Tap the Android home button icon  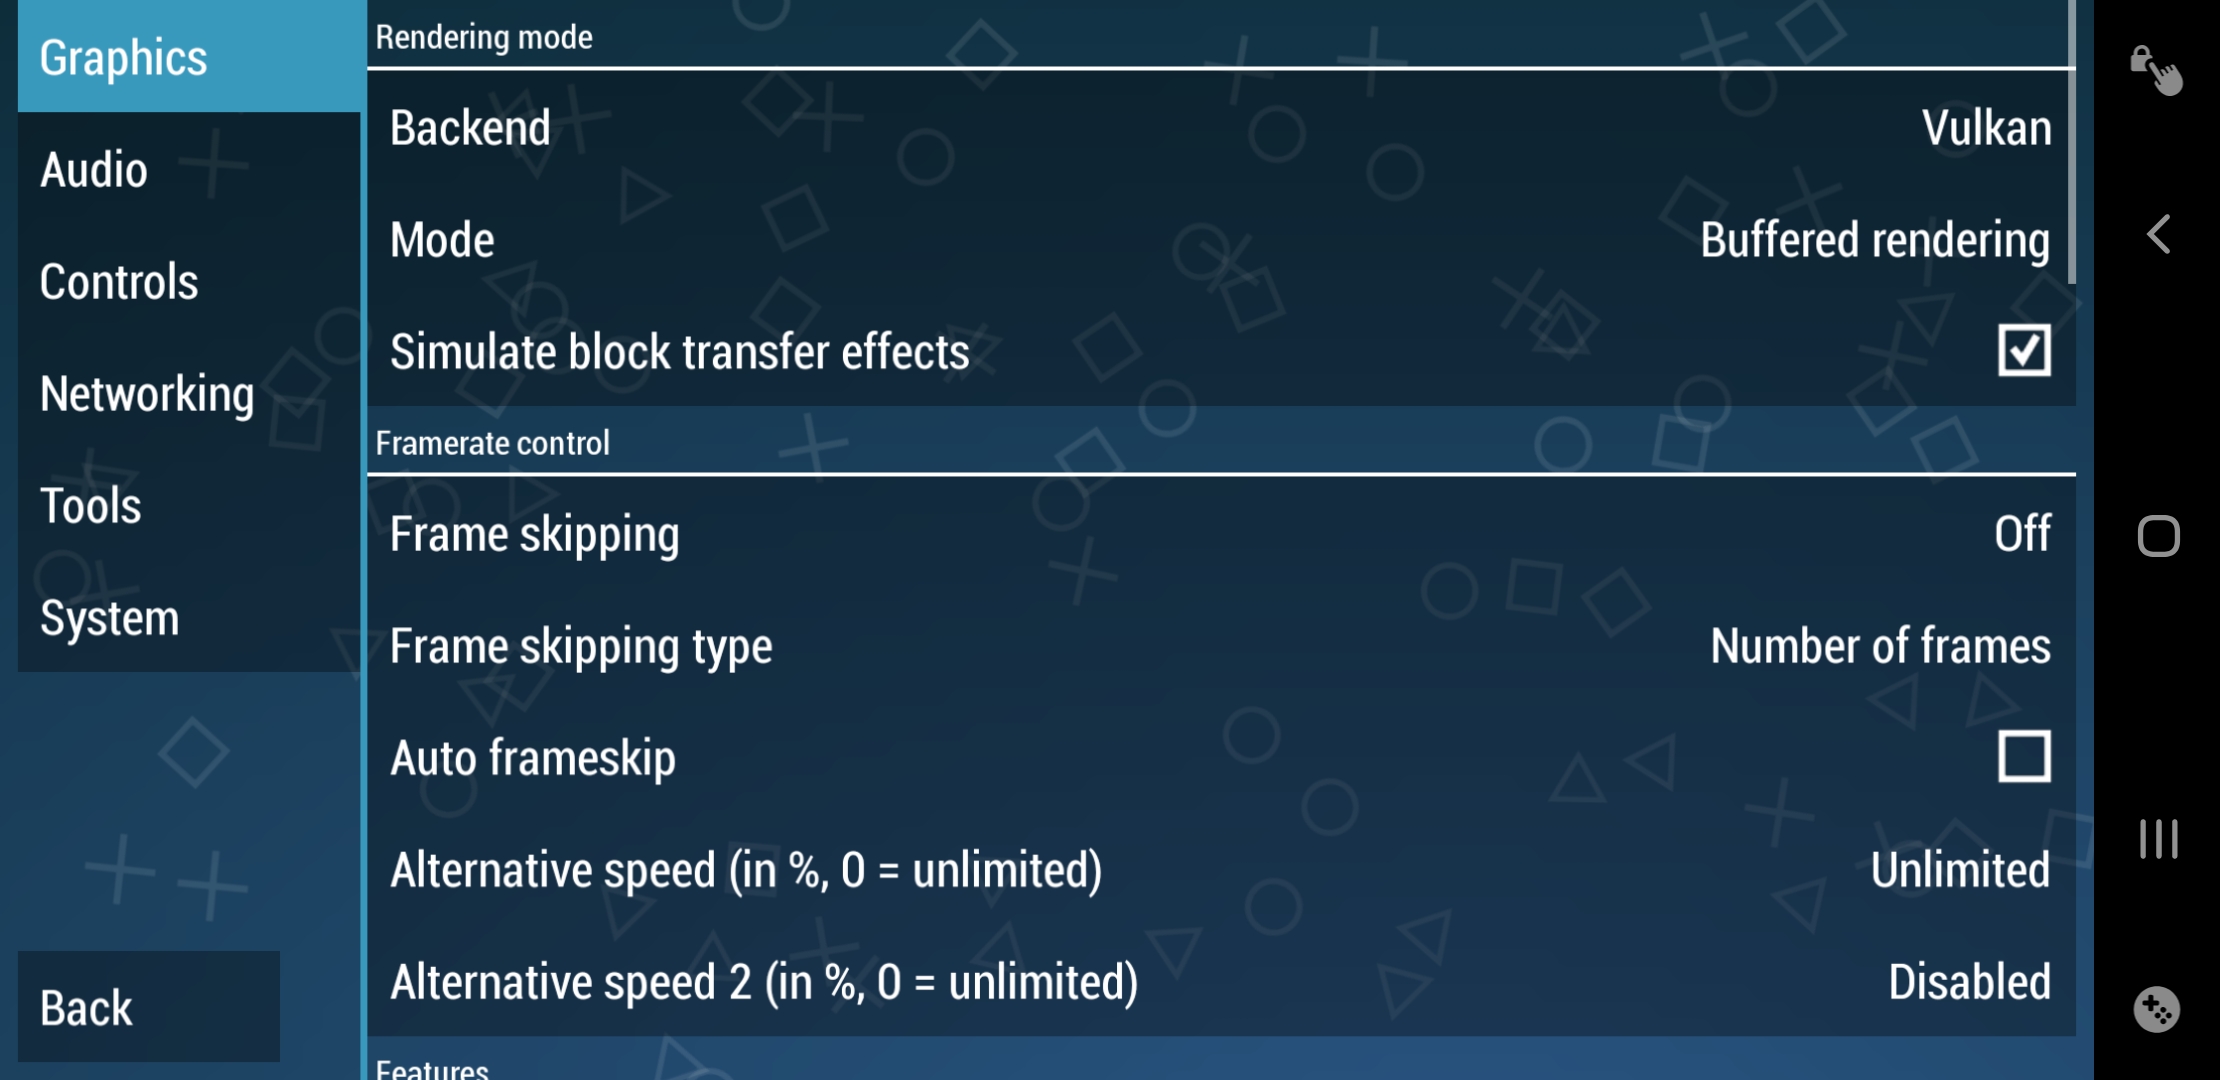2158,536
